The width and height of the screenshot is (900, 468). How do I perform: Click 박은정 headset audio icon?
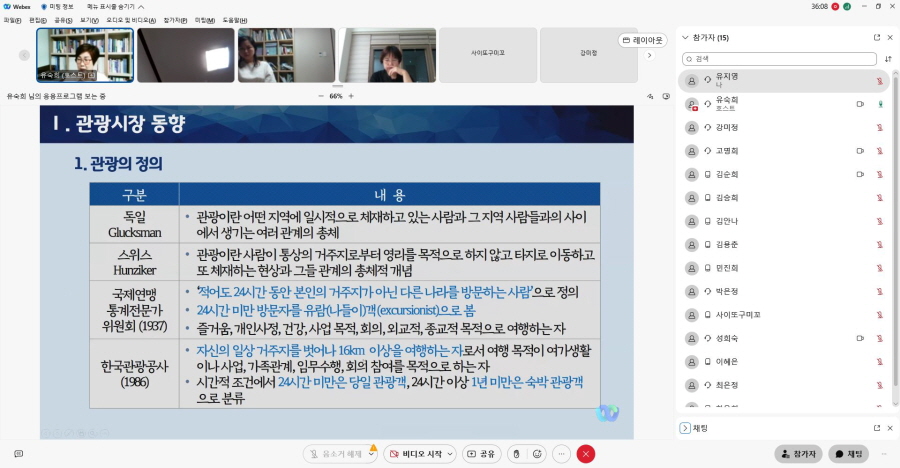[708, 292]
